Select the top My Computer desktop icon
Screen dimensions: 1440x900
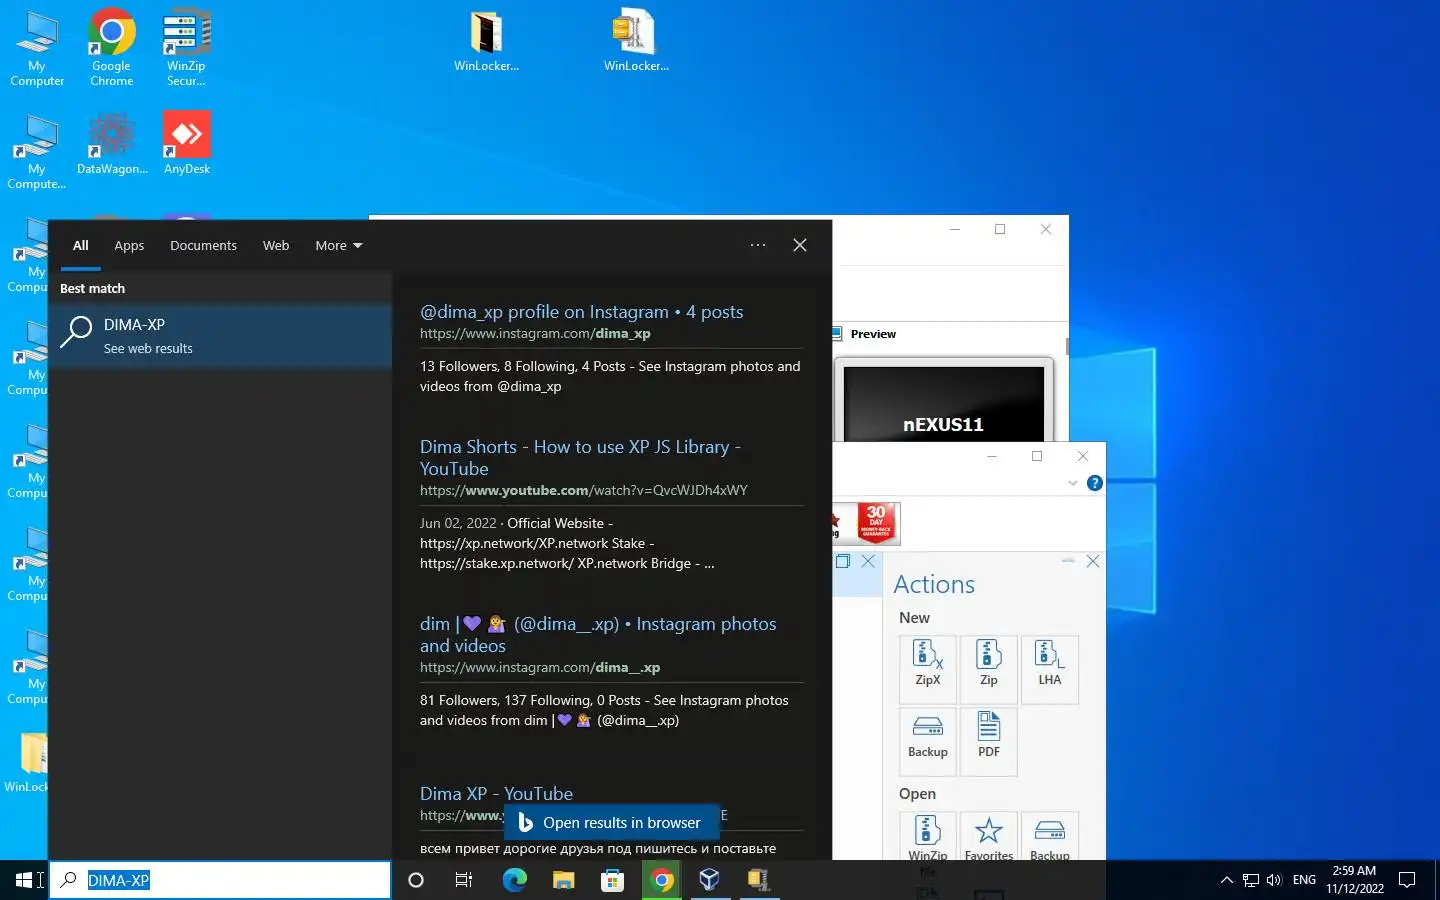point(37,47)
